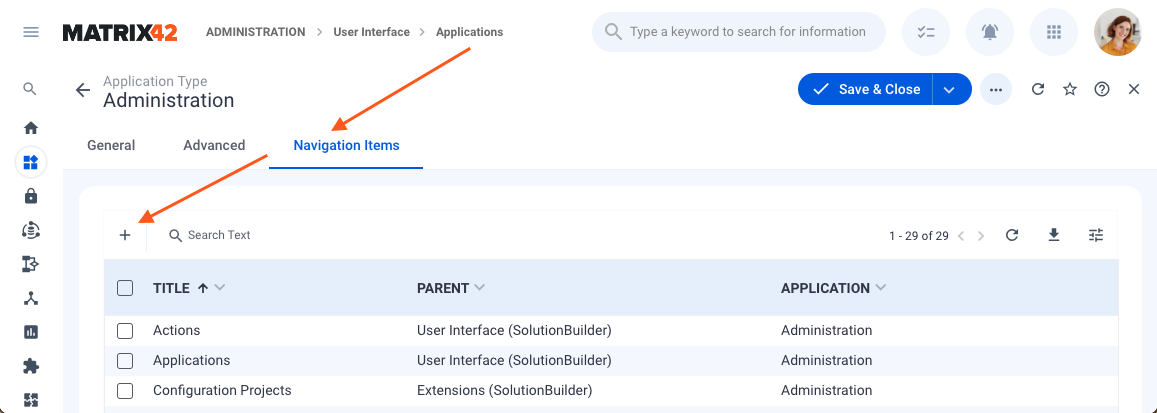The width and height of the screenshot is (1157, 413).
Task: Open the hamburger navigation menu
Action: pyautogui.click(x=31, y=32)
